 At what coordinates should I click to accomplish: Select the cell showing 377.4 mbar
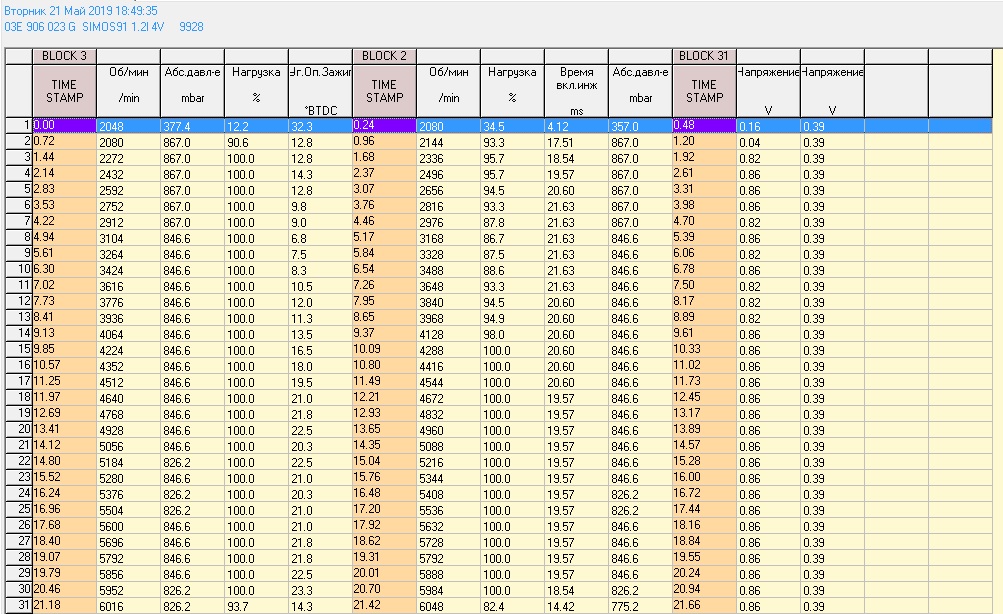(x=192, y=126)
